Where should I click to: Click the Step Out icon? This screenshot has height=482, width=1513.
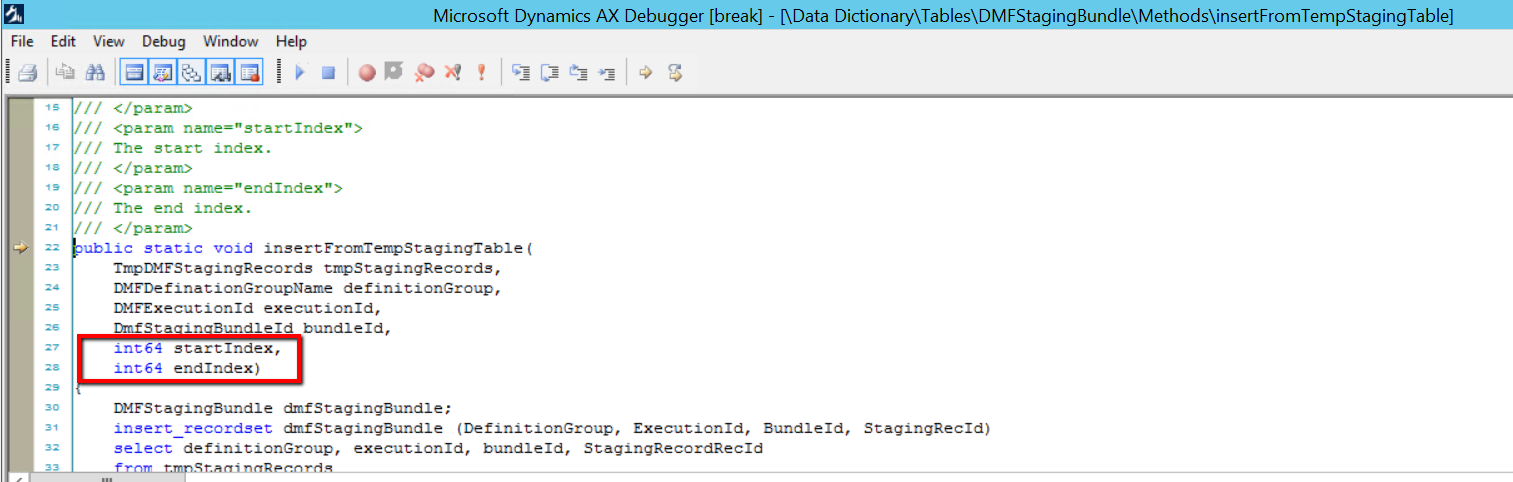[x=578, y=72]
